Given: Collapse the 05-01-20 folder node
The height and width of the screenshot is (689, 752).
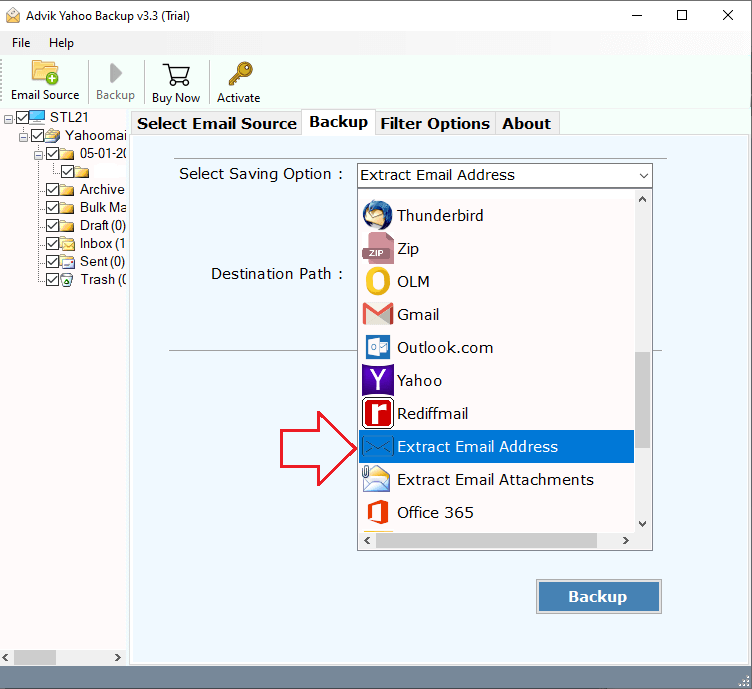Looking at the screenshot, I should [x=38, y=155].
